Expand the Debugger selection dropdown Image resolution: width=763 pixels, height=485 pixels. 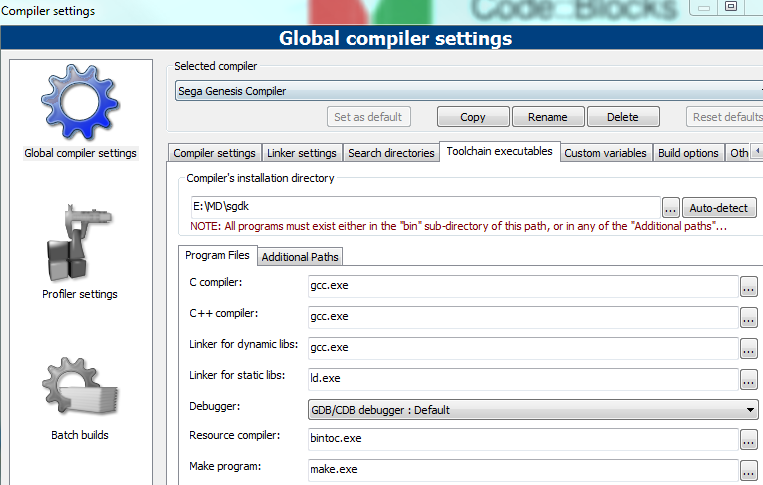pos(750,409)
